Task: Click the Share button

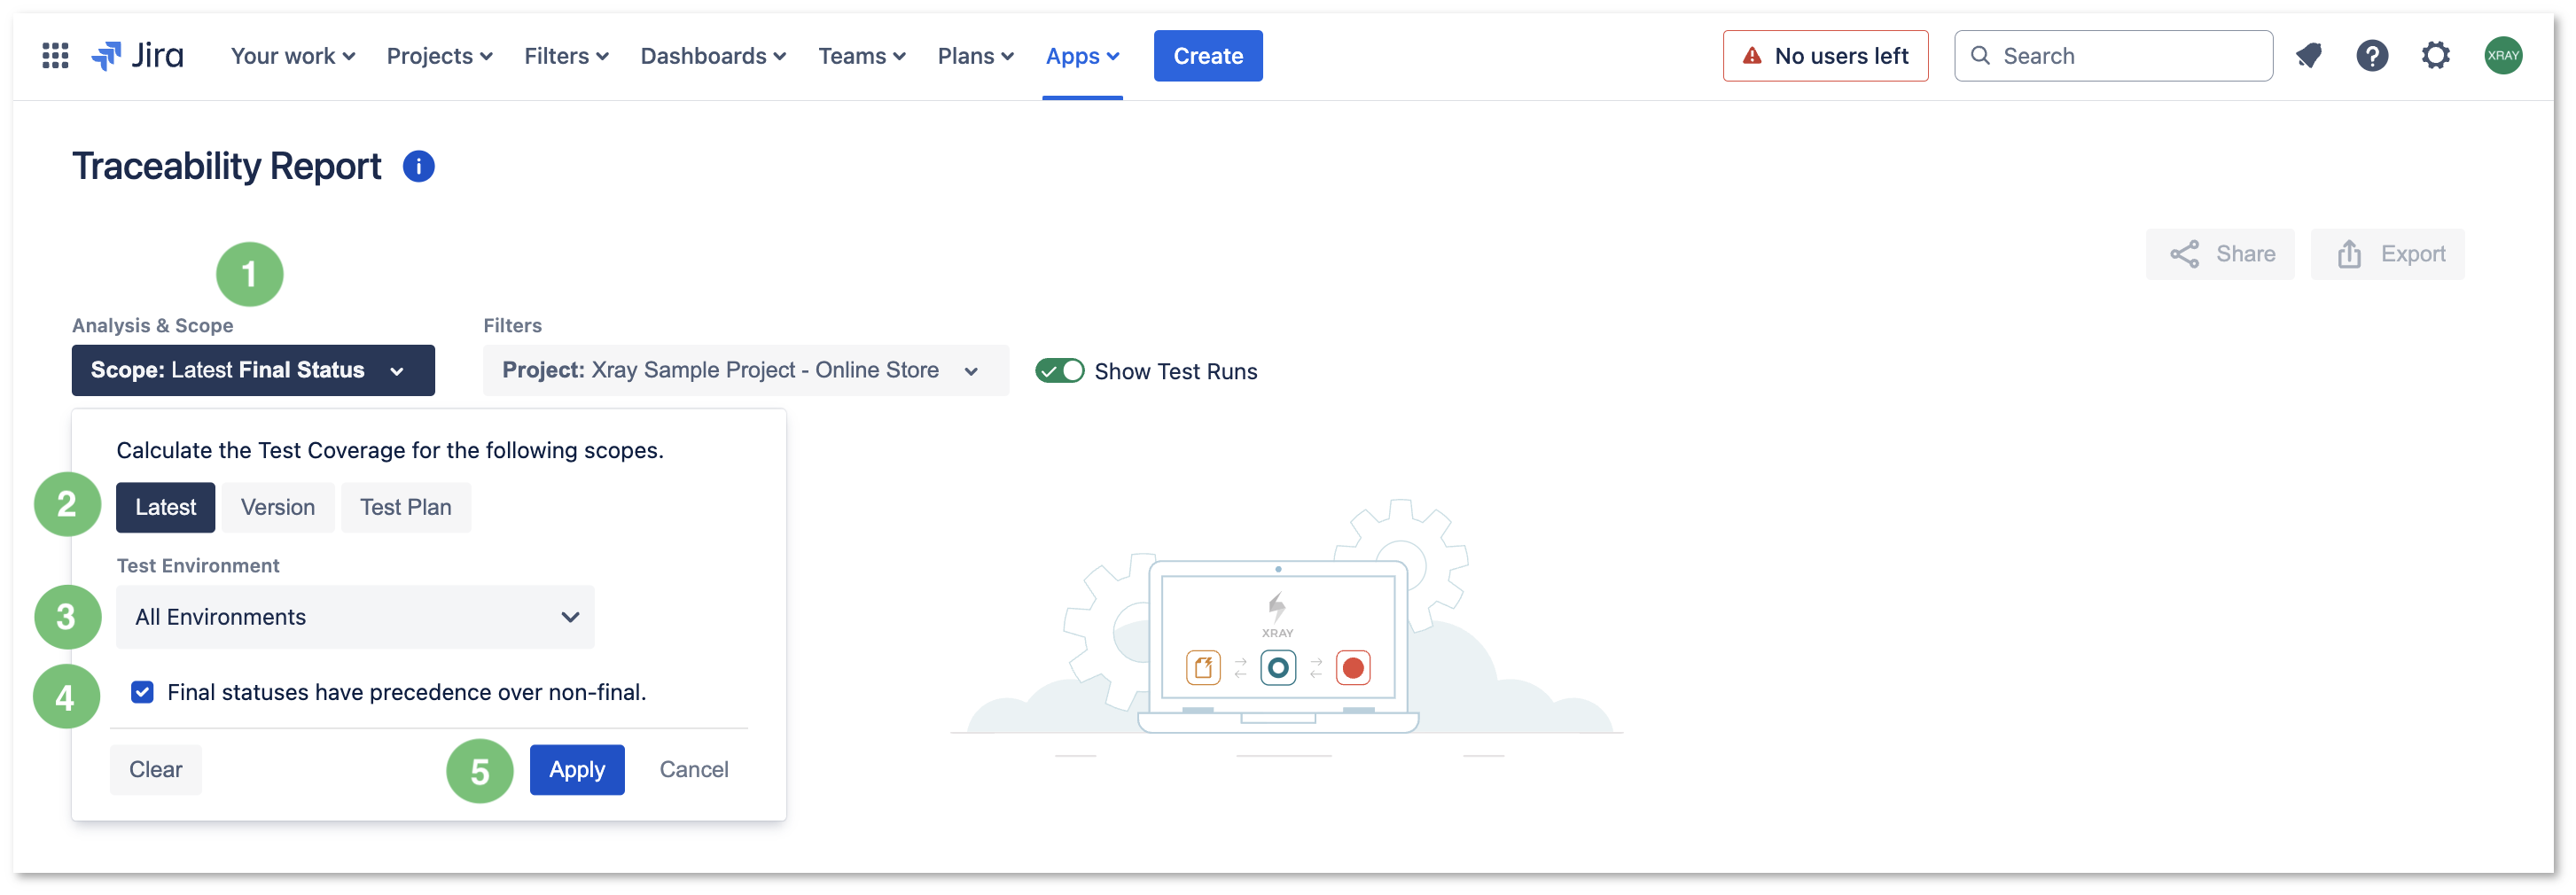Action: click(x=2220, y=254)
